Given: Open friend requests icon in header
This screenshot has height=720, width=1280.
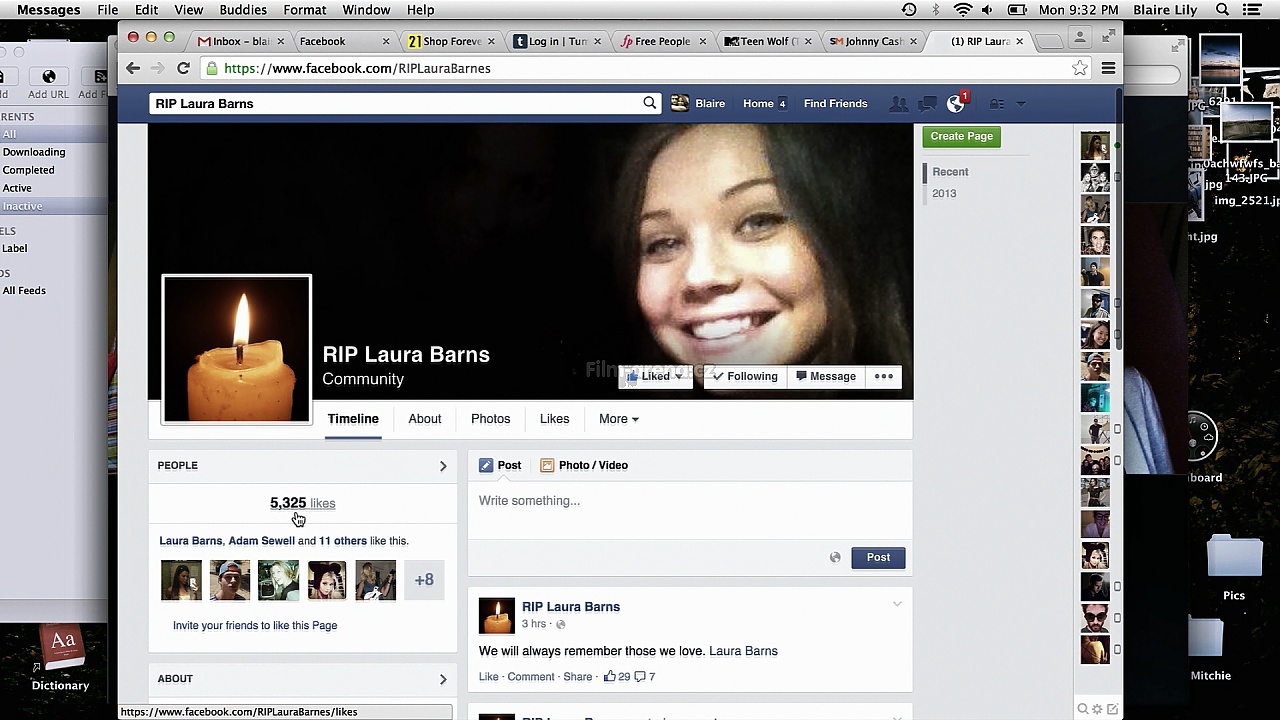Looking at the screenshot, I should [x=899, y=104].
